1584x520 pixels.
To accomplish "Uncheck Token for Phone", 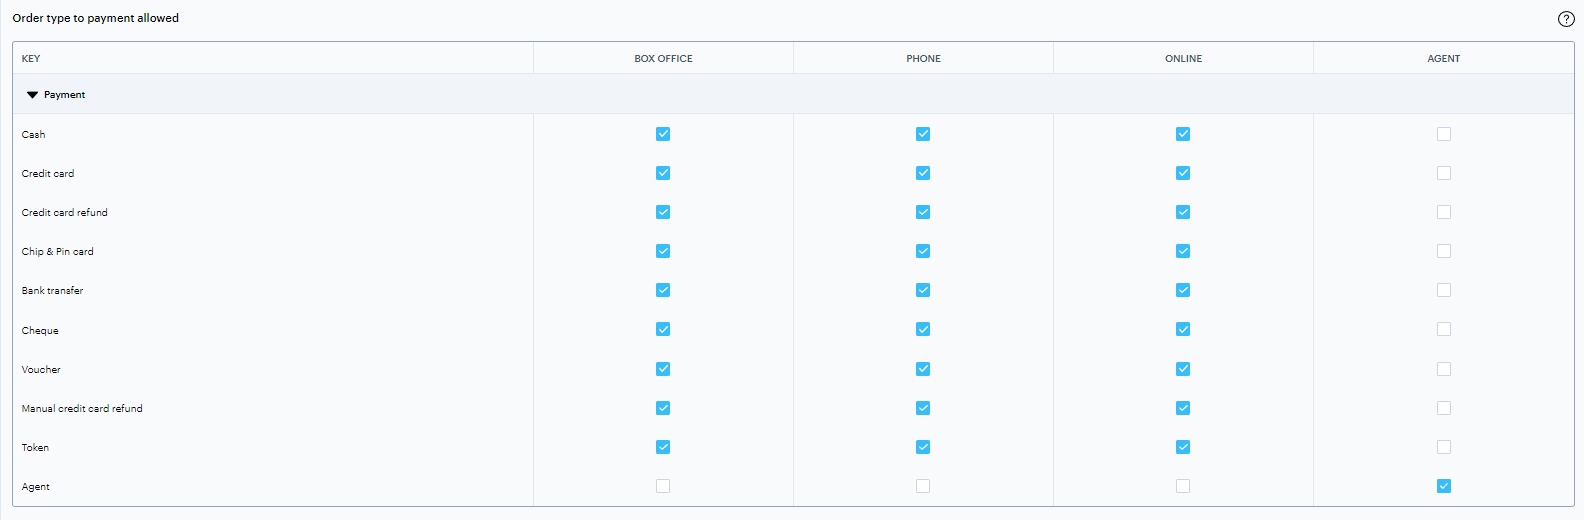I will click(923, 447).
